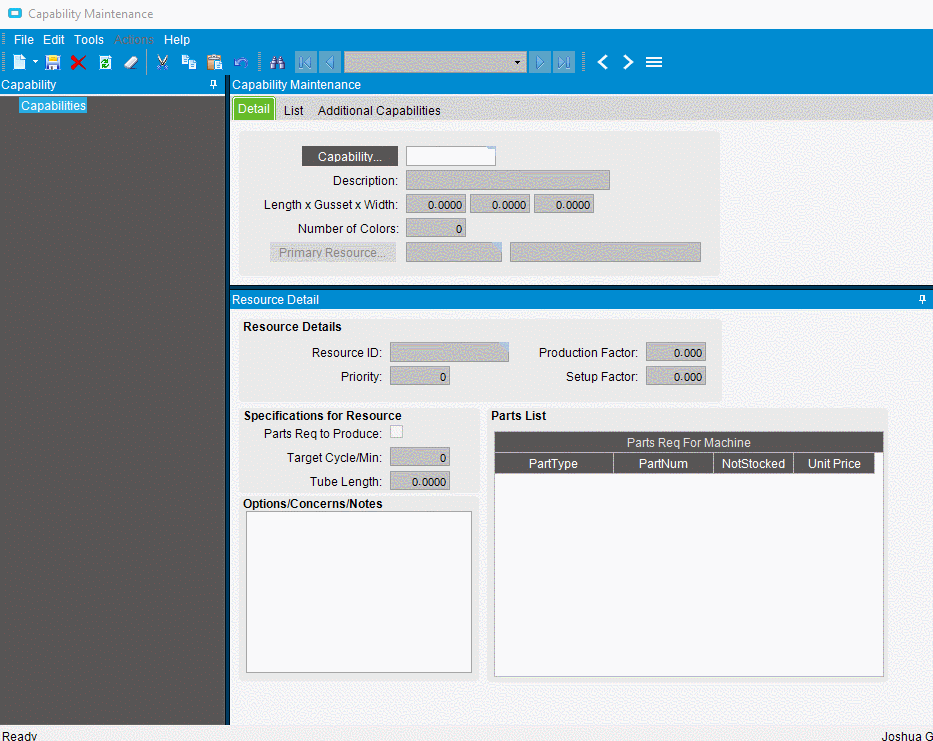Screen dimensions: 933x741
Task: Click the red X Delete icon
Action: tap(79, 62)
